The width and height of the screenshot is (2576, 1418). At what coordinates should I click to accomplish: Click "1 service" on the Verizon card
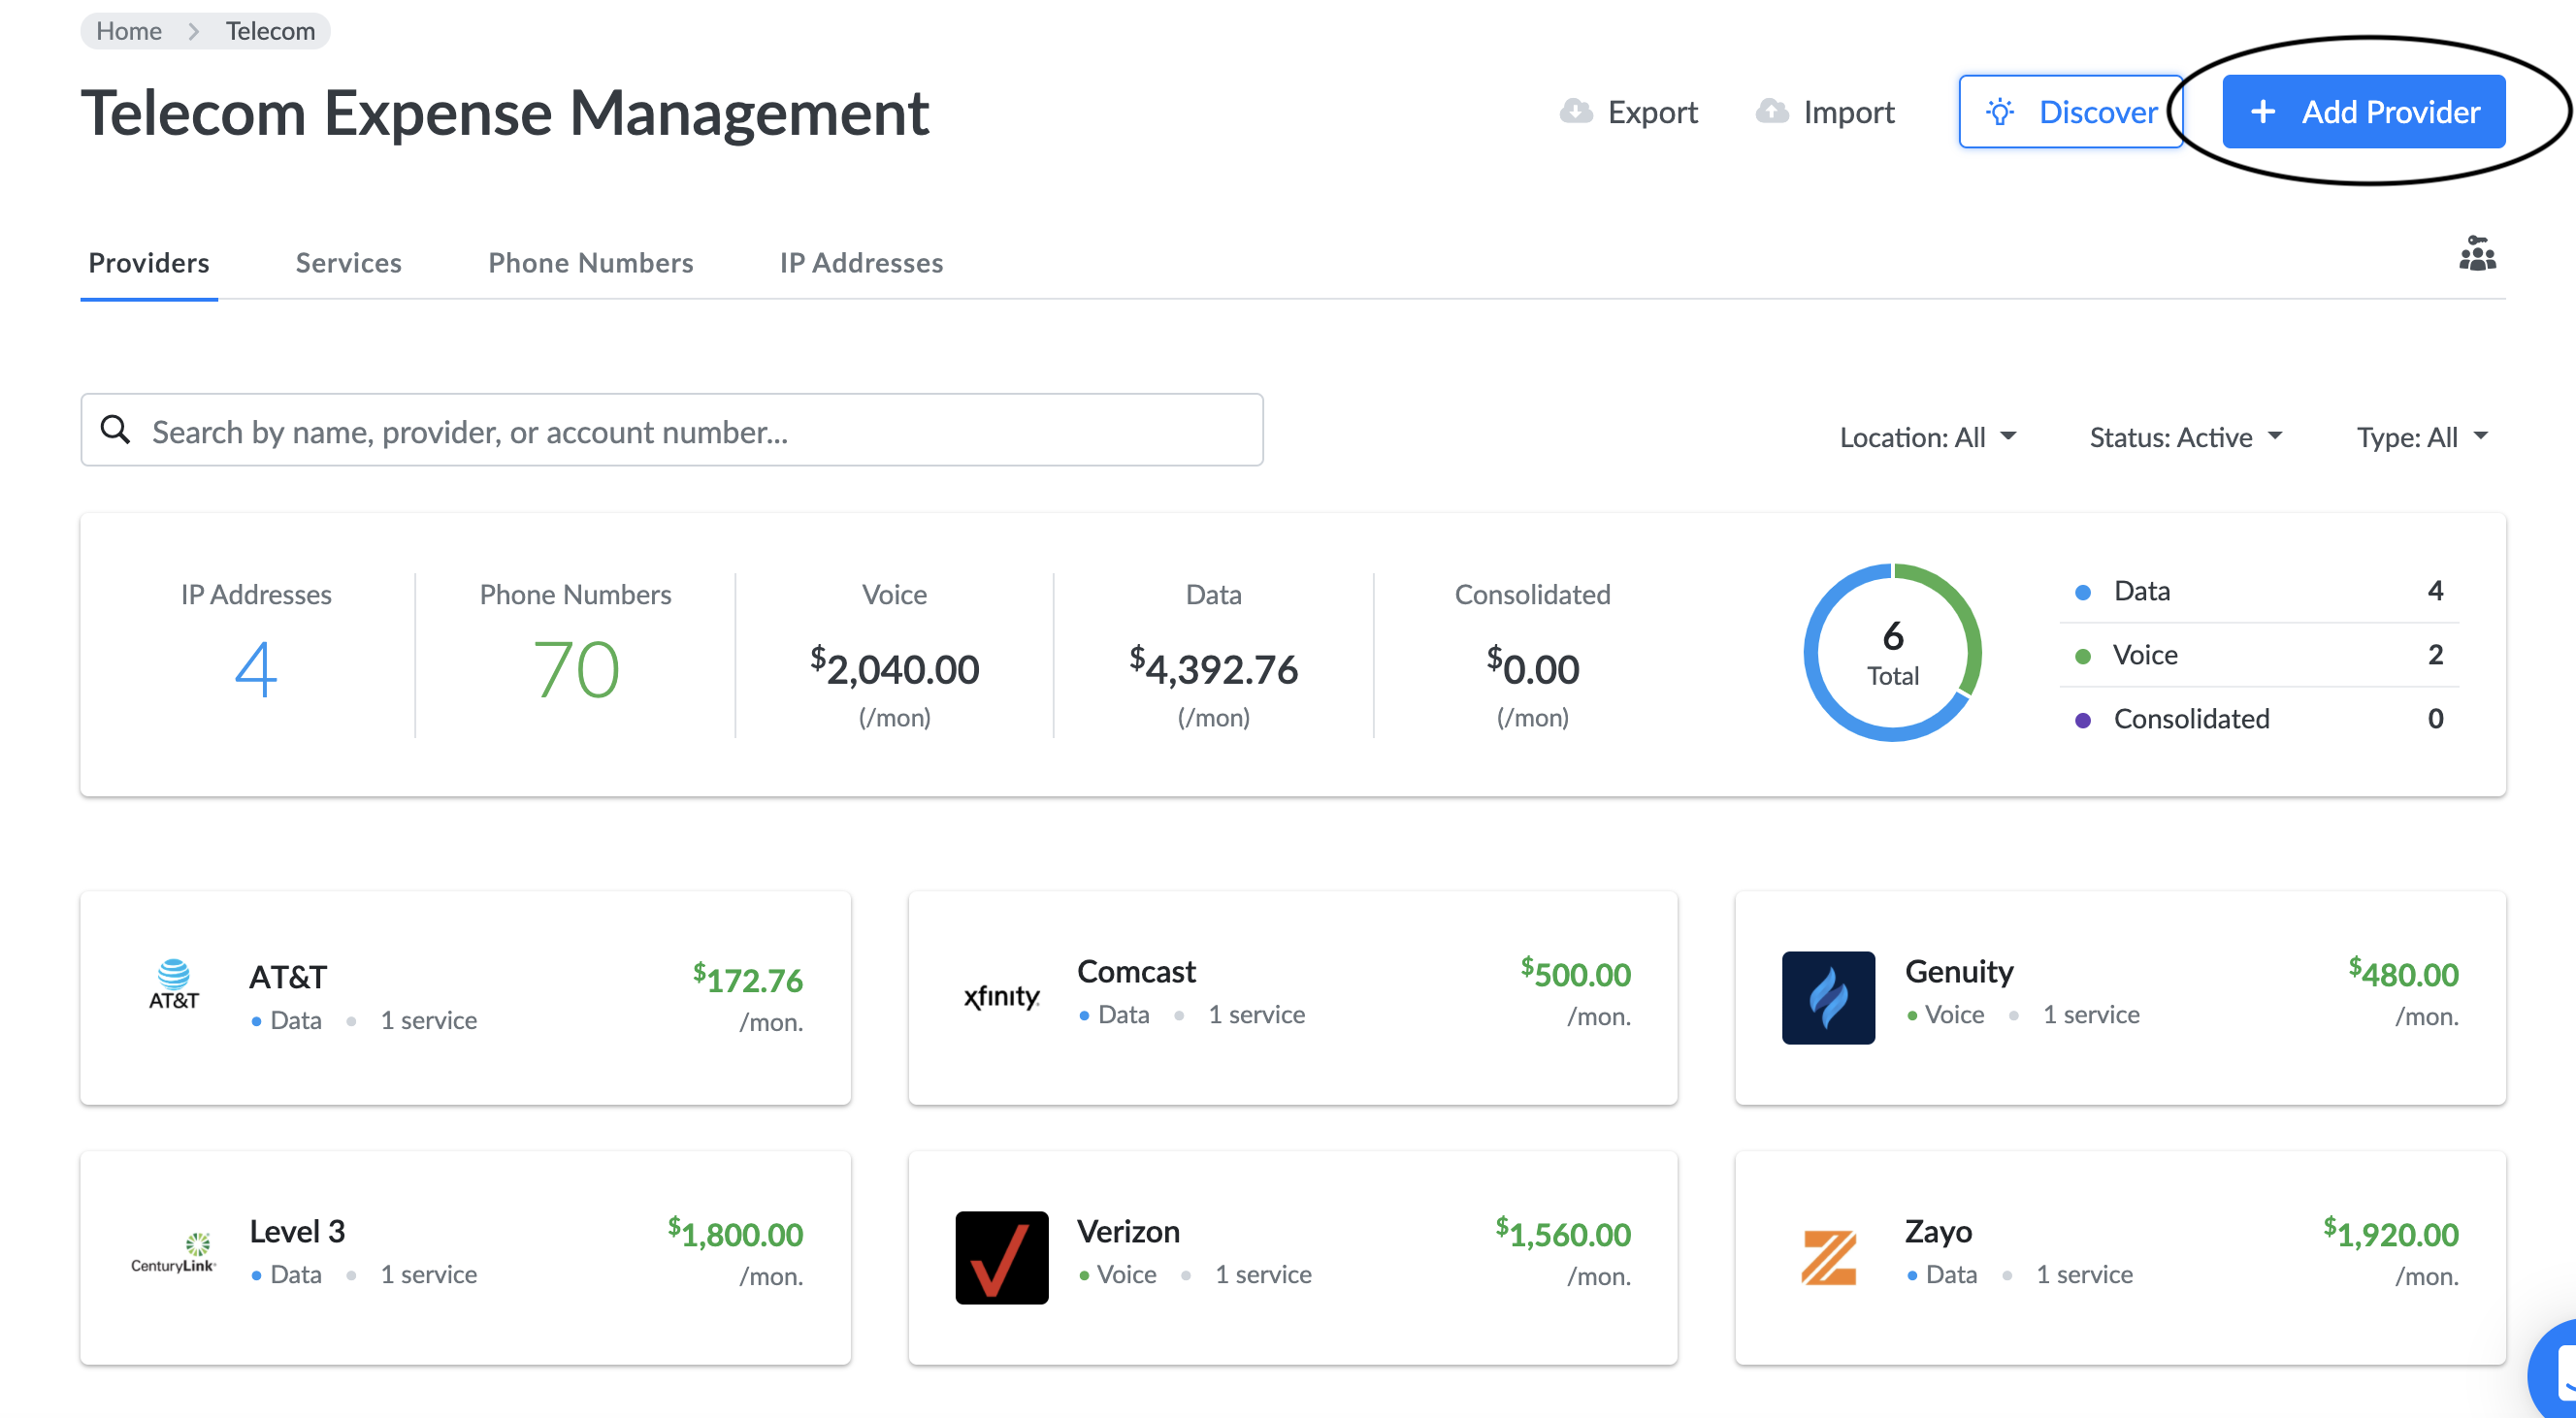tap(1263, 1274)
